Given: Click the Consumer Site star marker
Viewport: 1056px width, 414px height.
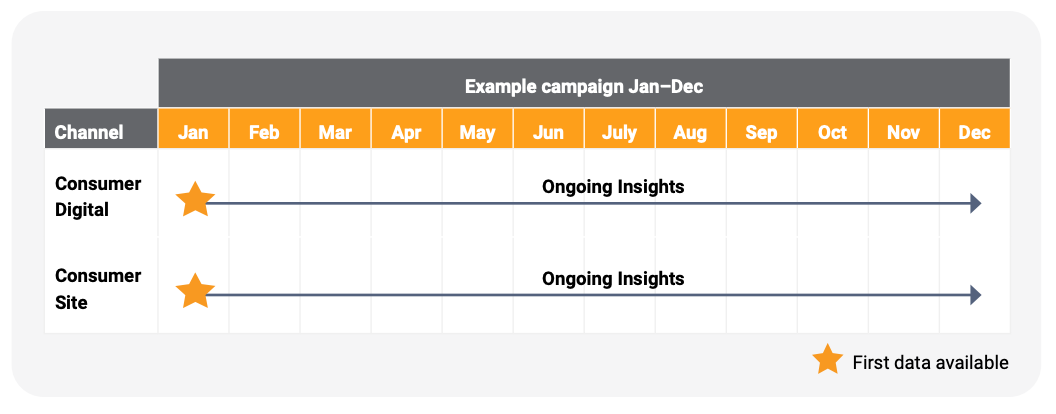Looking at the screenshot, I should tap(195, 292).
